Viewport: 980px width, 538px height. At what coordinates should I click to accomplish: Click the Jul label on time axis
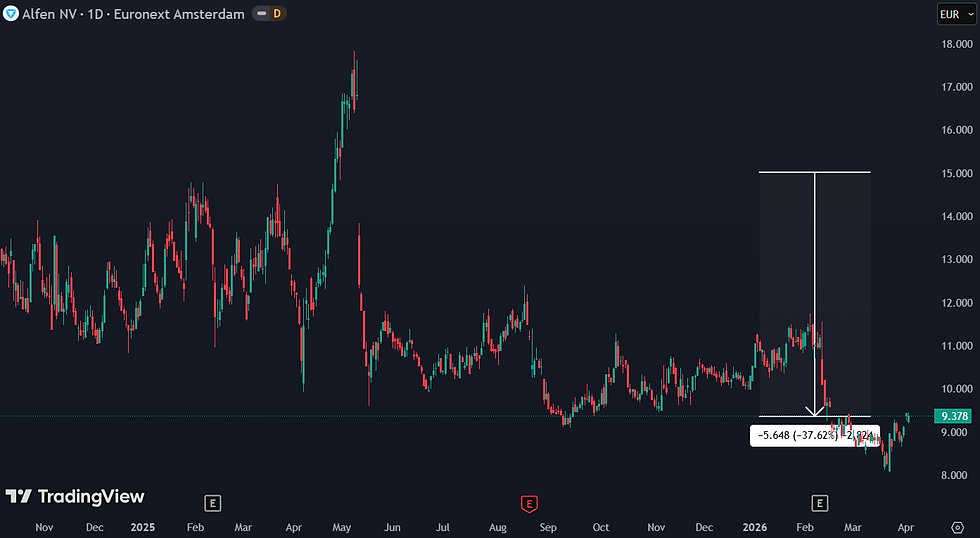[x=442, y=527]
